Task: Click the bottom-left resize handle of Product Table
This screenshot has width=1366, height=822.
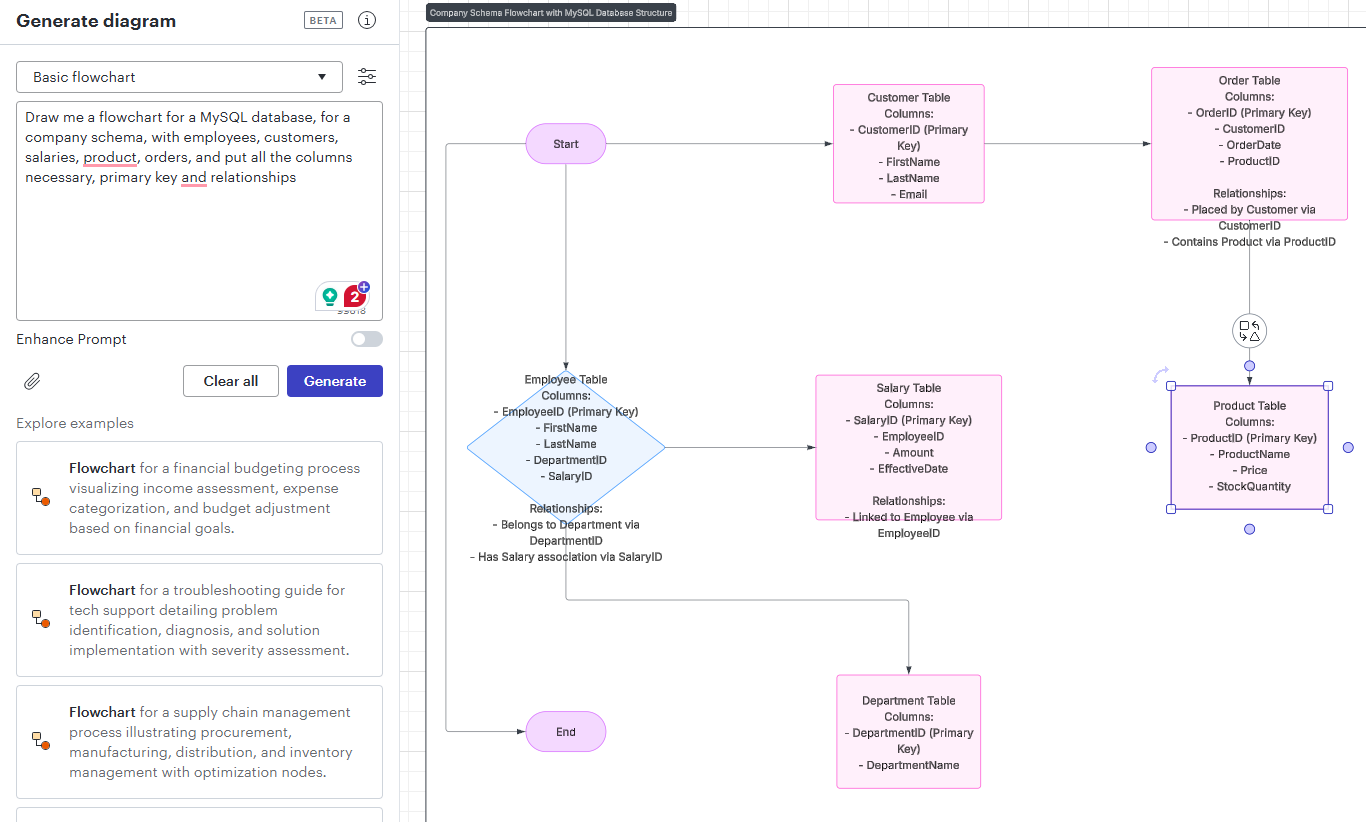Action: [x=1171, y=510]
